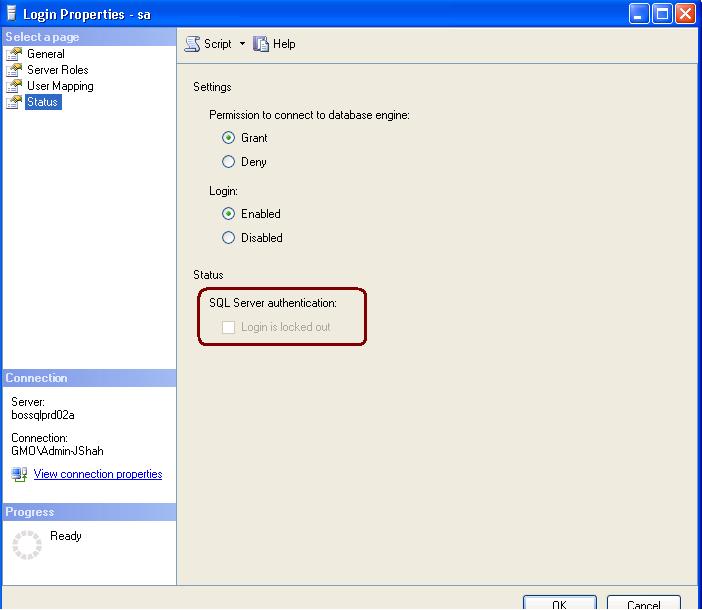Click the General page icon
Screen dimensions: 702x610
(14, 54)
